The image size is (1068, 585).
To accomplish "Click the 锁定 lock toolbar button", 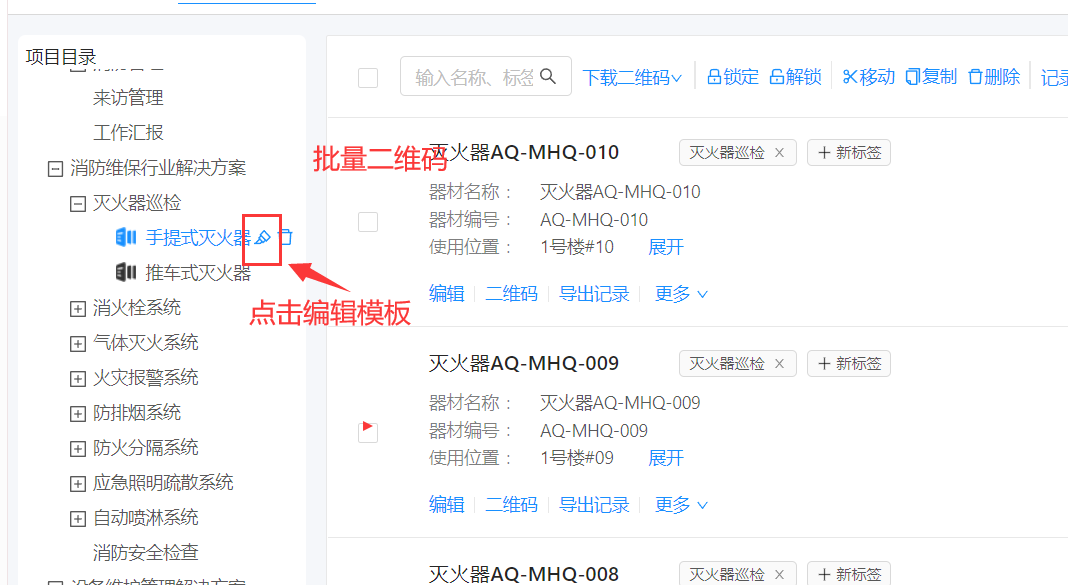I will coord(733,77).
